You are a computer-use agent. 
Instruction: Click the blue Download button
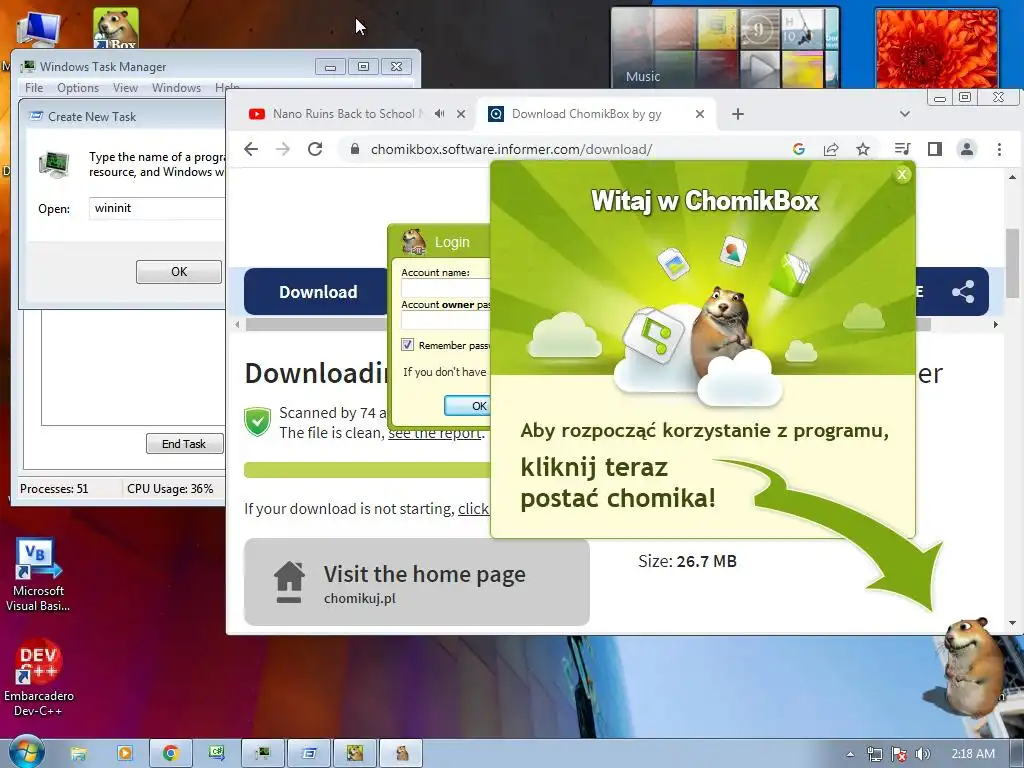coord(318,291)
